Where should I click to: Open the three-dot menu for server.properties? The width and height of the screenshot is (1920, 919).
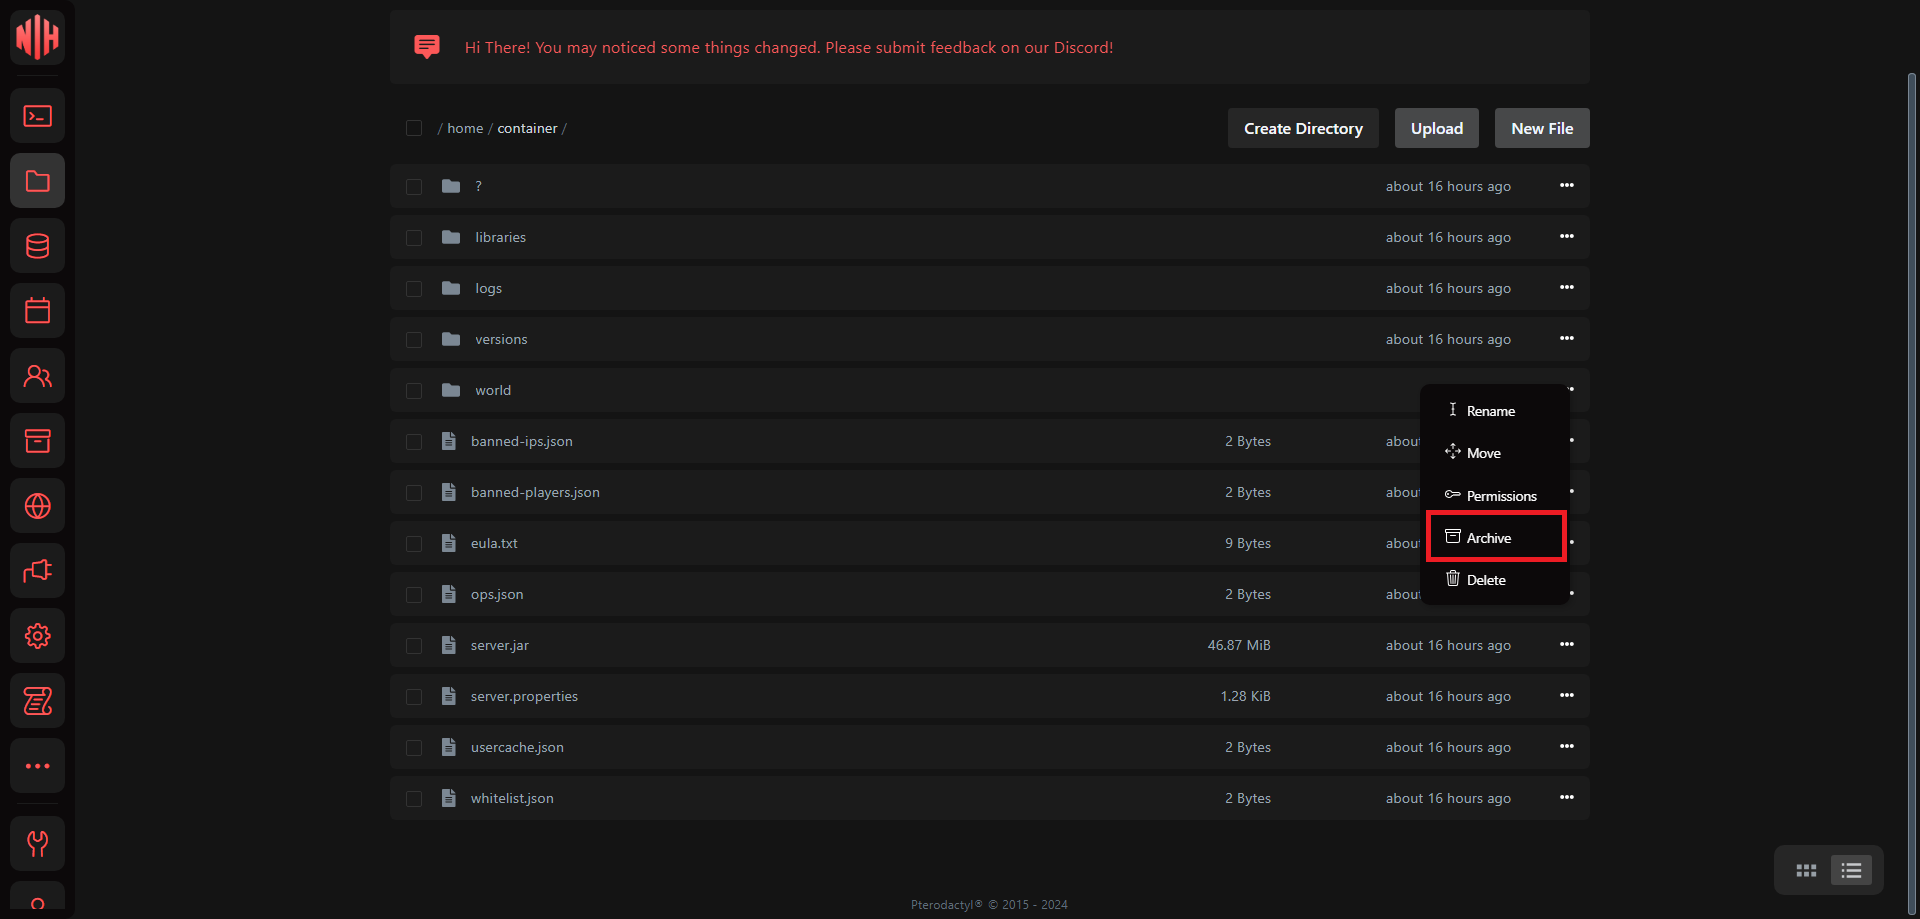pyautogui.click(x=1566, y=696)
